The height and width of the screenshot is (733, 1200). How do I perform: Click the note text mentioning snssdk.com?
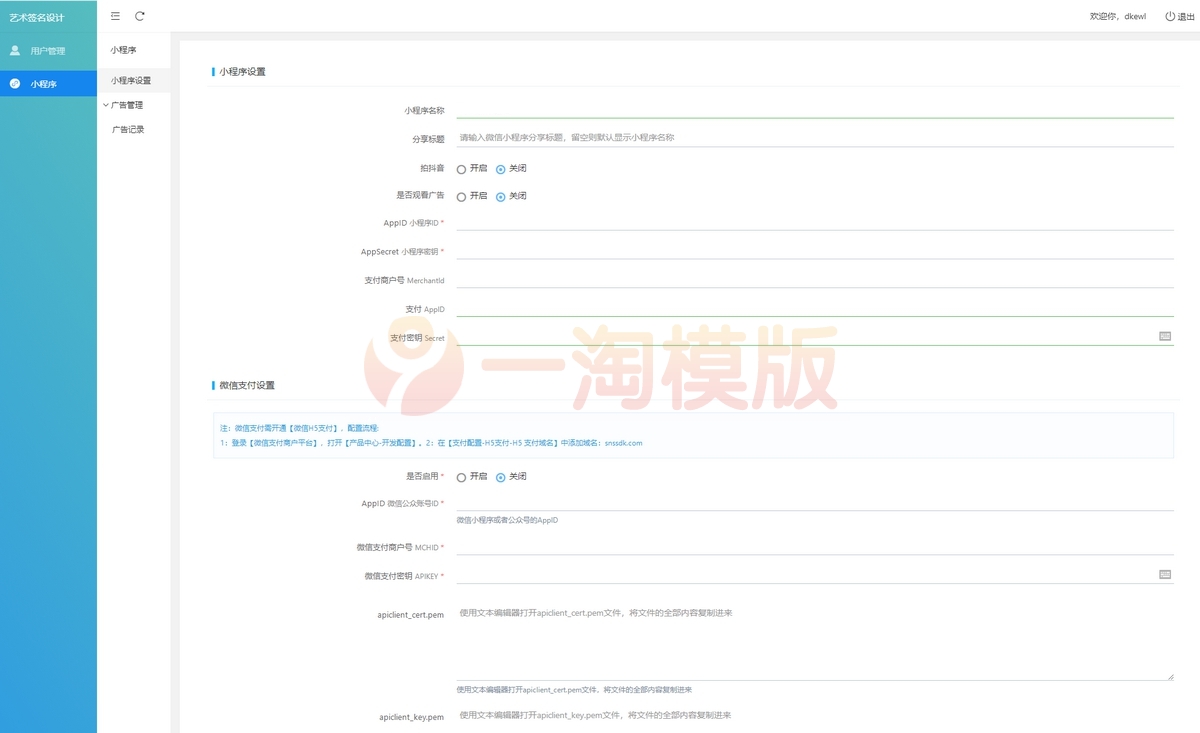(431, 442)
